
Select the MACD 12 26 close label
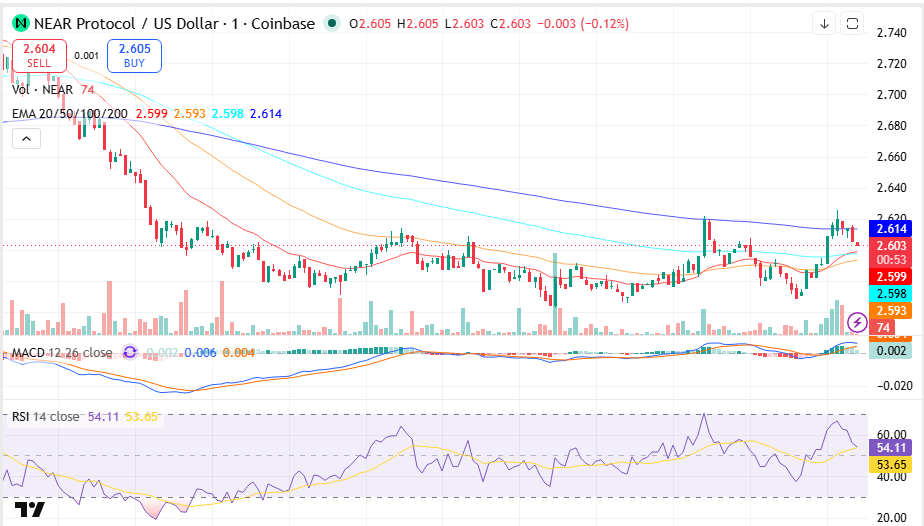point(62,352)
